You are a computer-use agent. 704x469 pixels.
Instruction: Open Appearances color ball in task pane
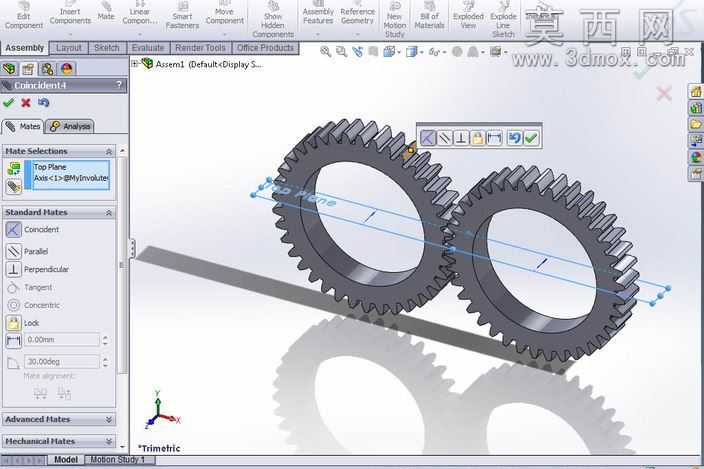696,157
